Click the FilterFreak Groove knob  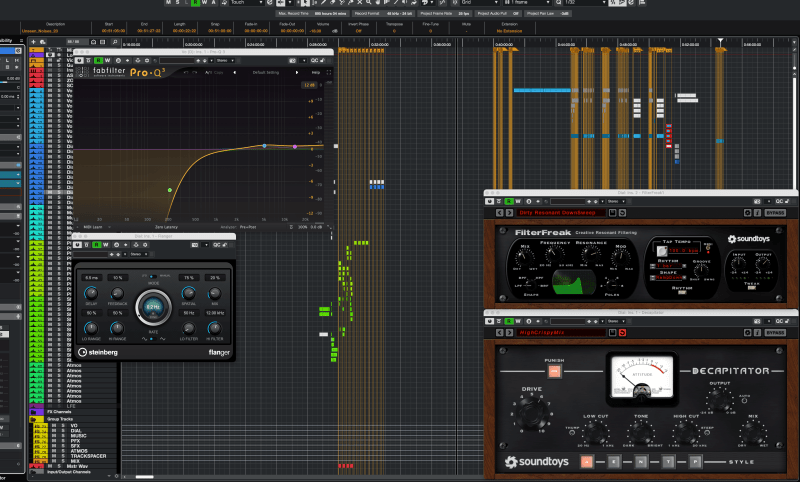[702, 270]
